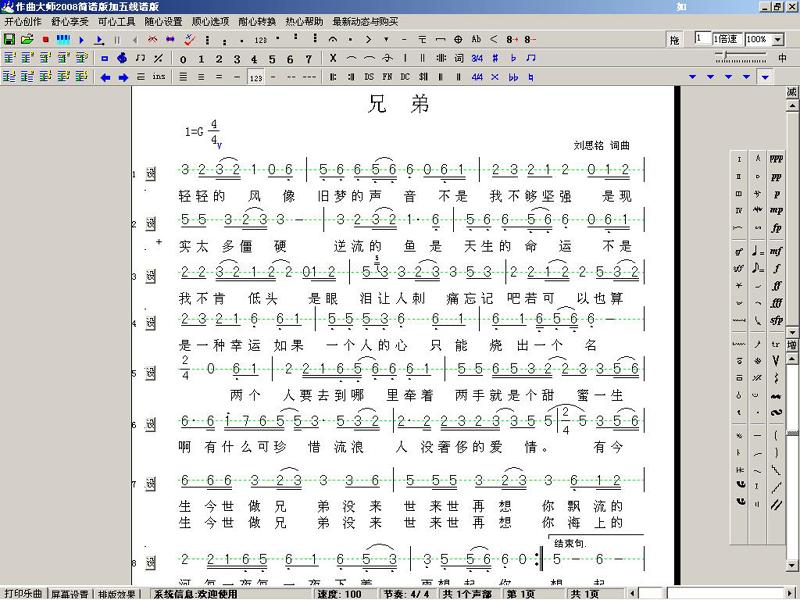This screenshot has height=600, width=800.
Task: Click the 增 button on the right edge
Action: point(791,344)
